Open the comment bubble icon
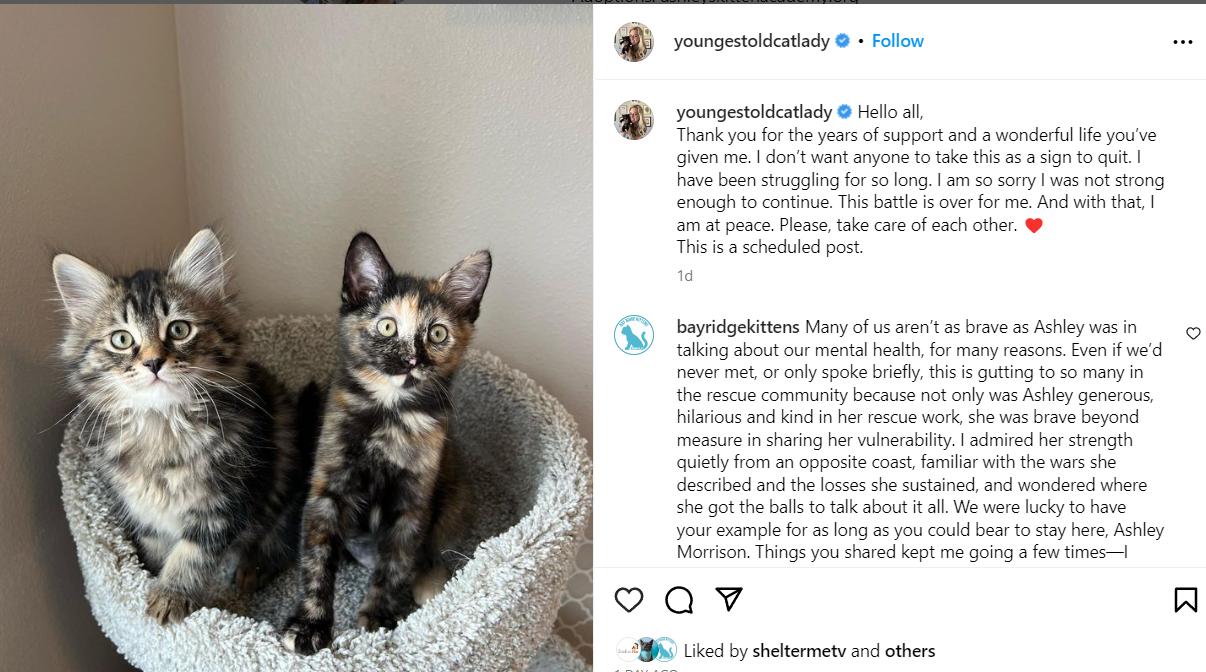The height and width of the screenshot is (672, 1206). 679,599
